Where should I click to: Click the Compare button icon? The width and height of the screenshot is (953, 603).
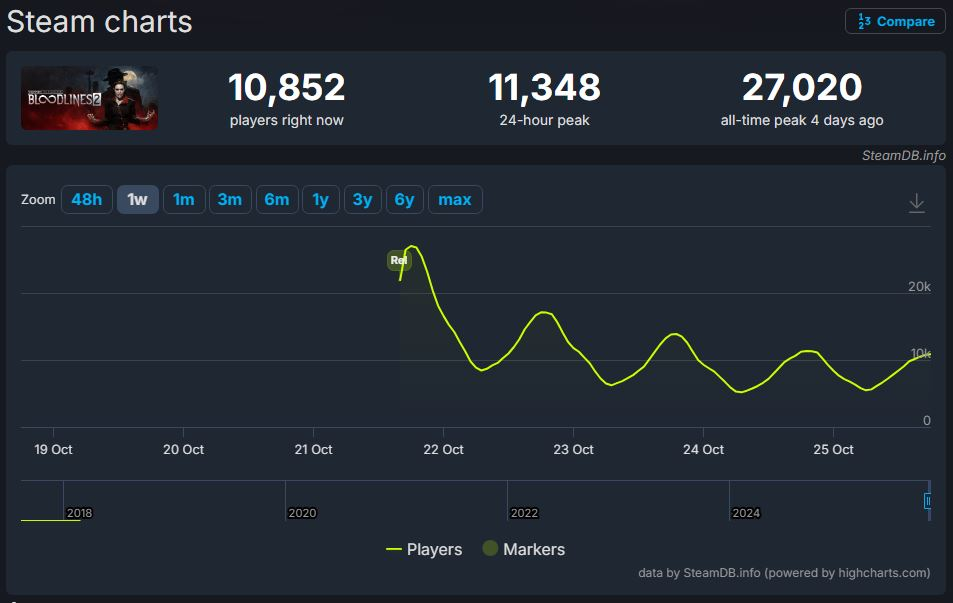[x=864, y=21]
